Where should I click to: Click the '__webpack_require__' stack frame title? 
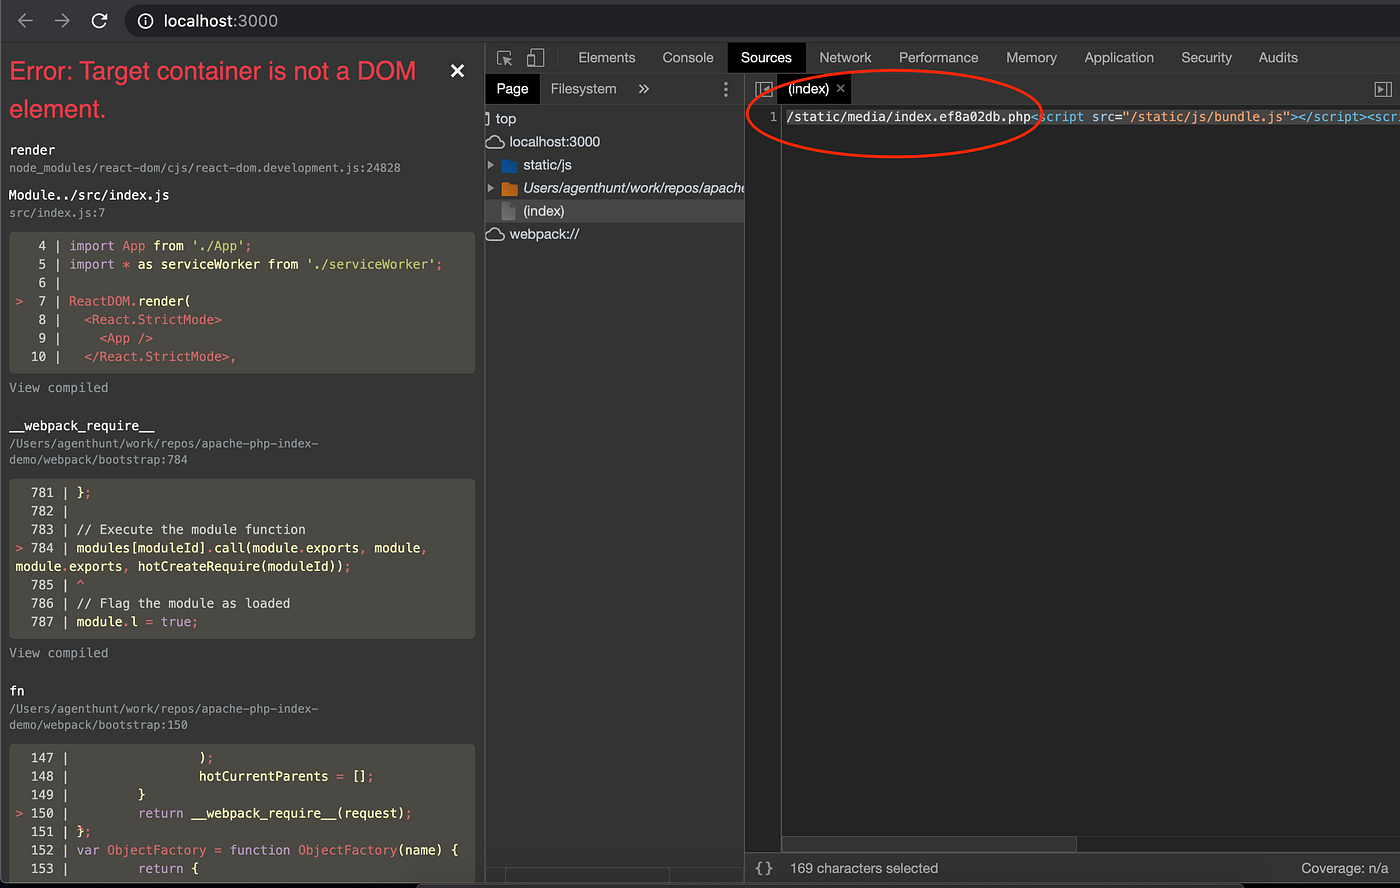tap(82, 426)
